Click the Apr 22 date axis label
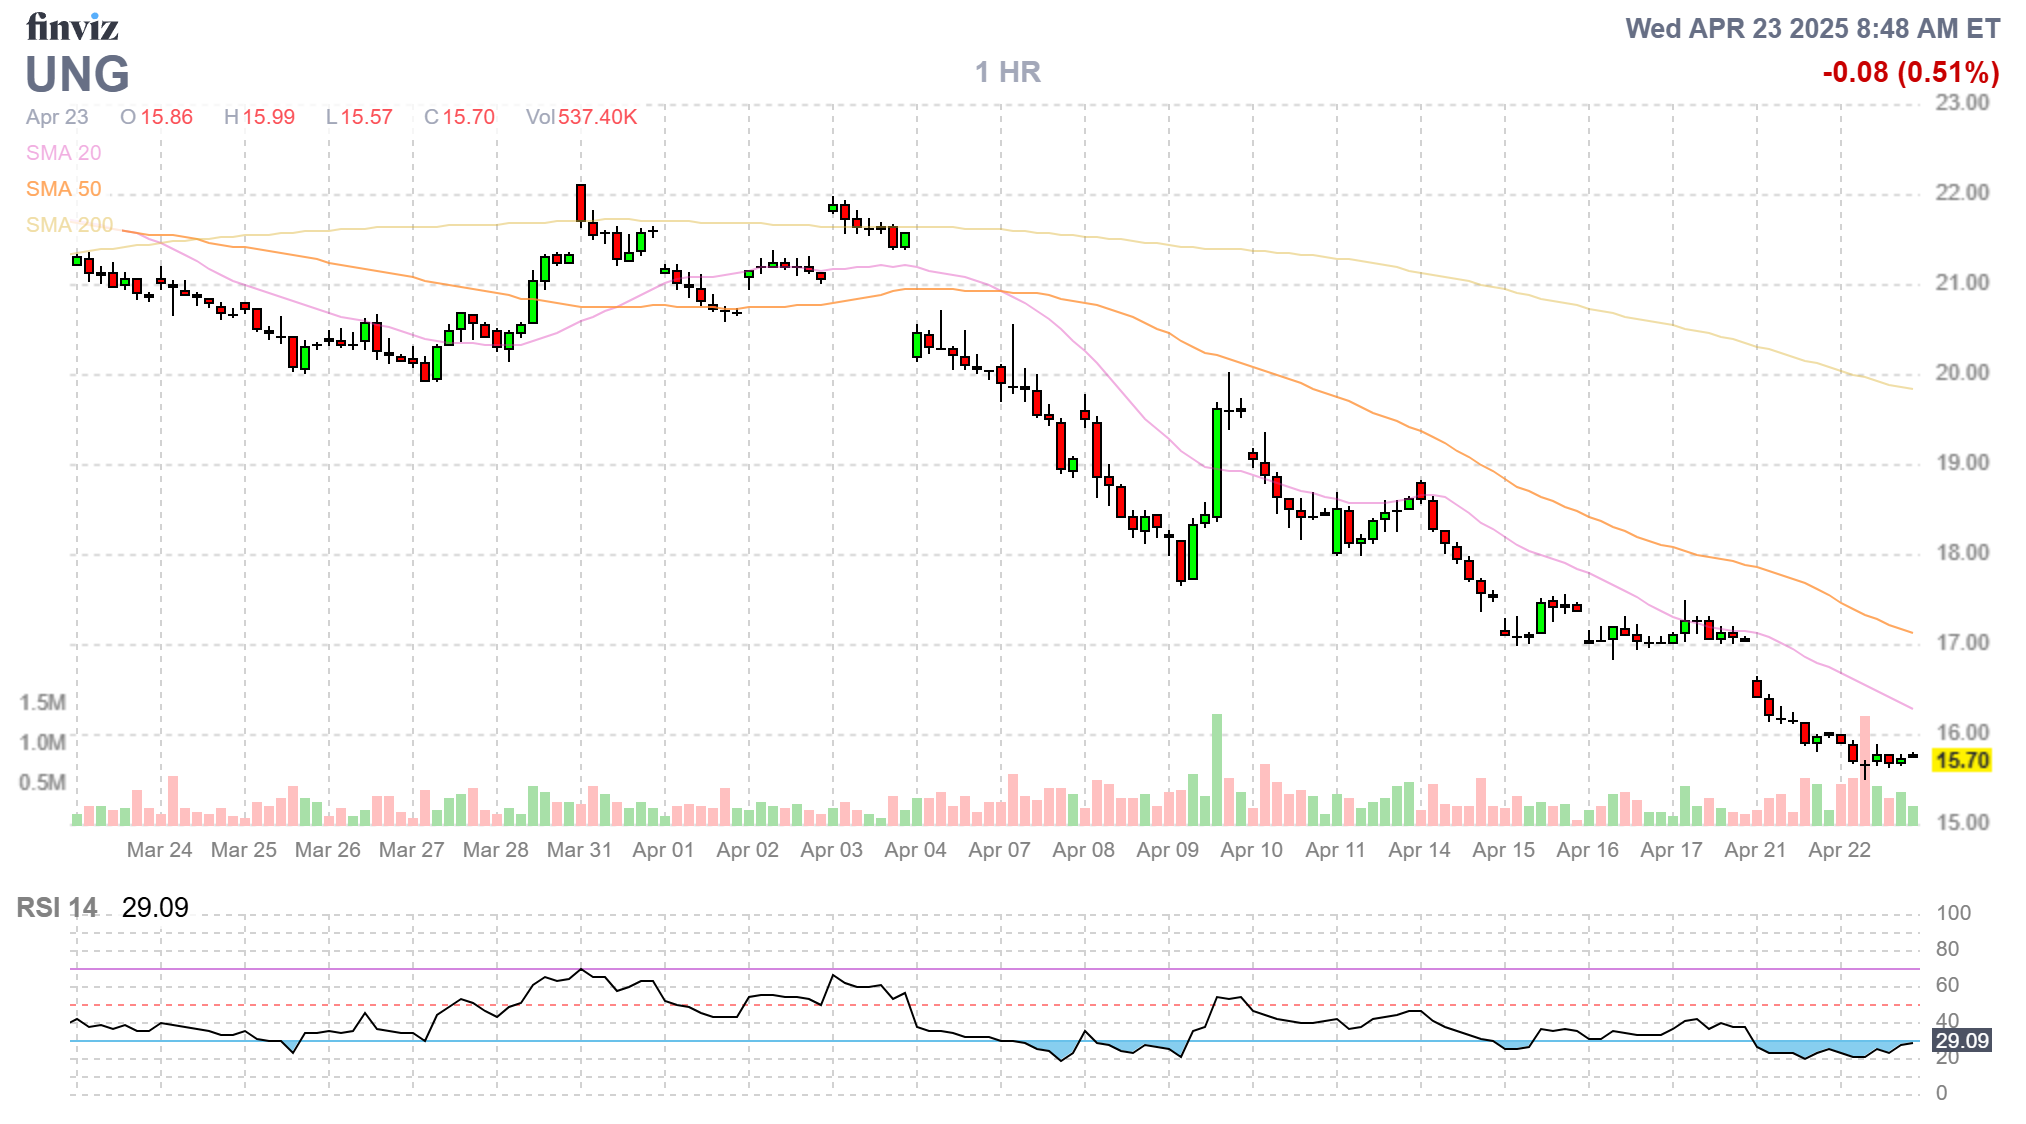The image size is (2026, 1124). (1839, 850)
